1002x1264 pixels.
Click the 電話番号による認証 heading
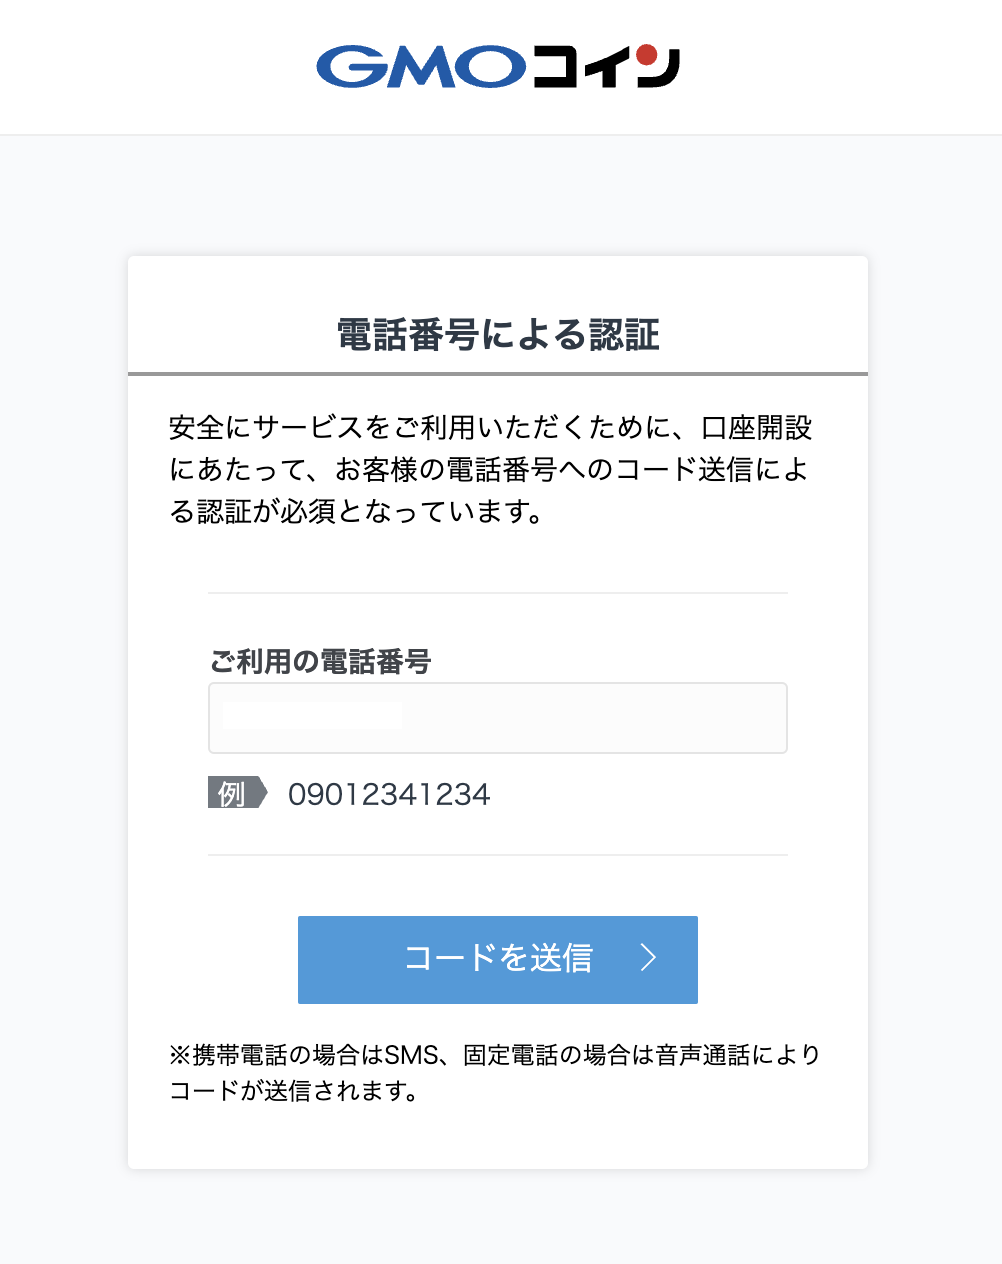coord(498,335)
